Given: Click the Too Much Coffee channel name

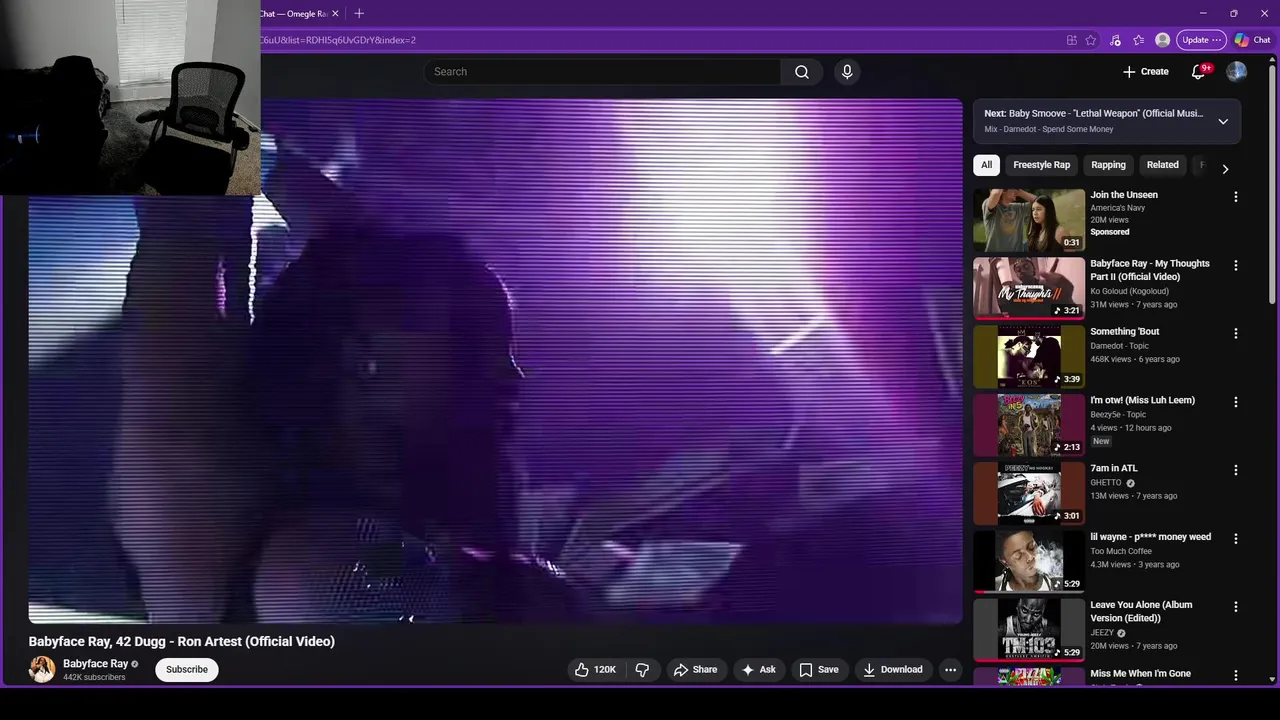Looking at the screenshot, I should point(1121,551).
